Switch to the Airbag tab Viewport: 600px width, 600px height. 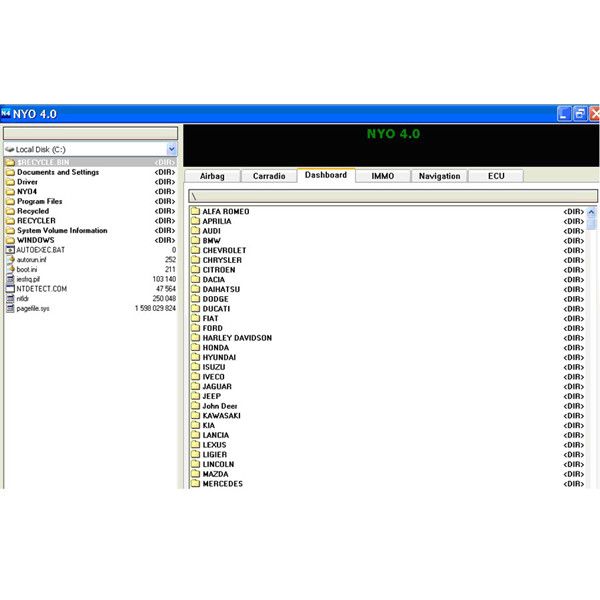[x=212, y=177]
